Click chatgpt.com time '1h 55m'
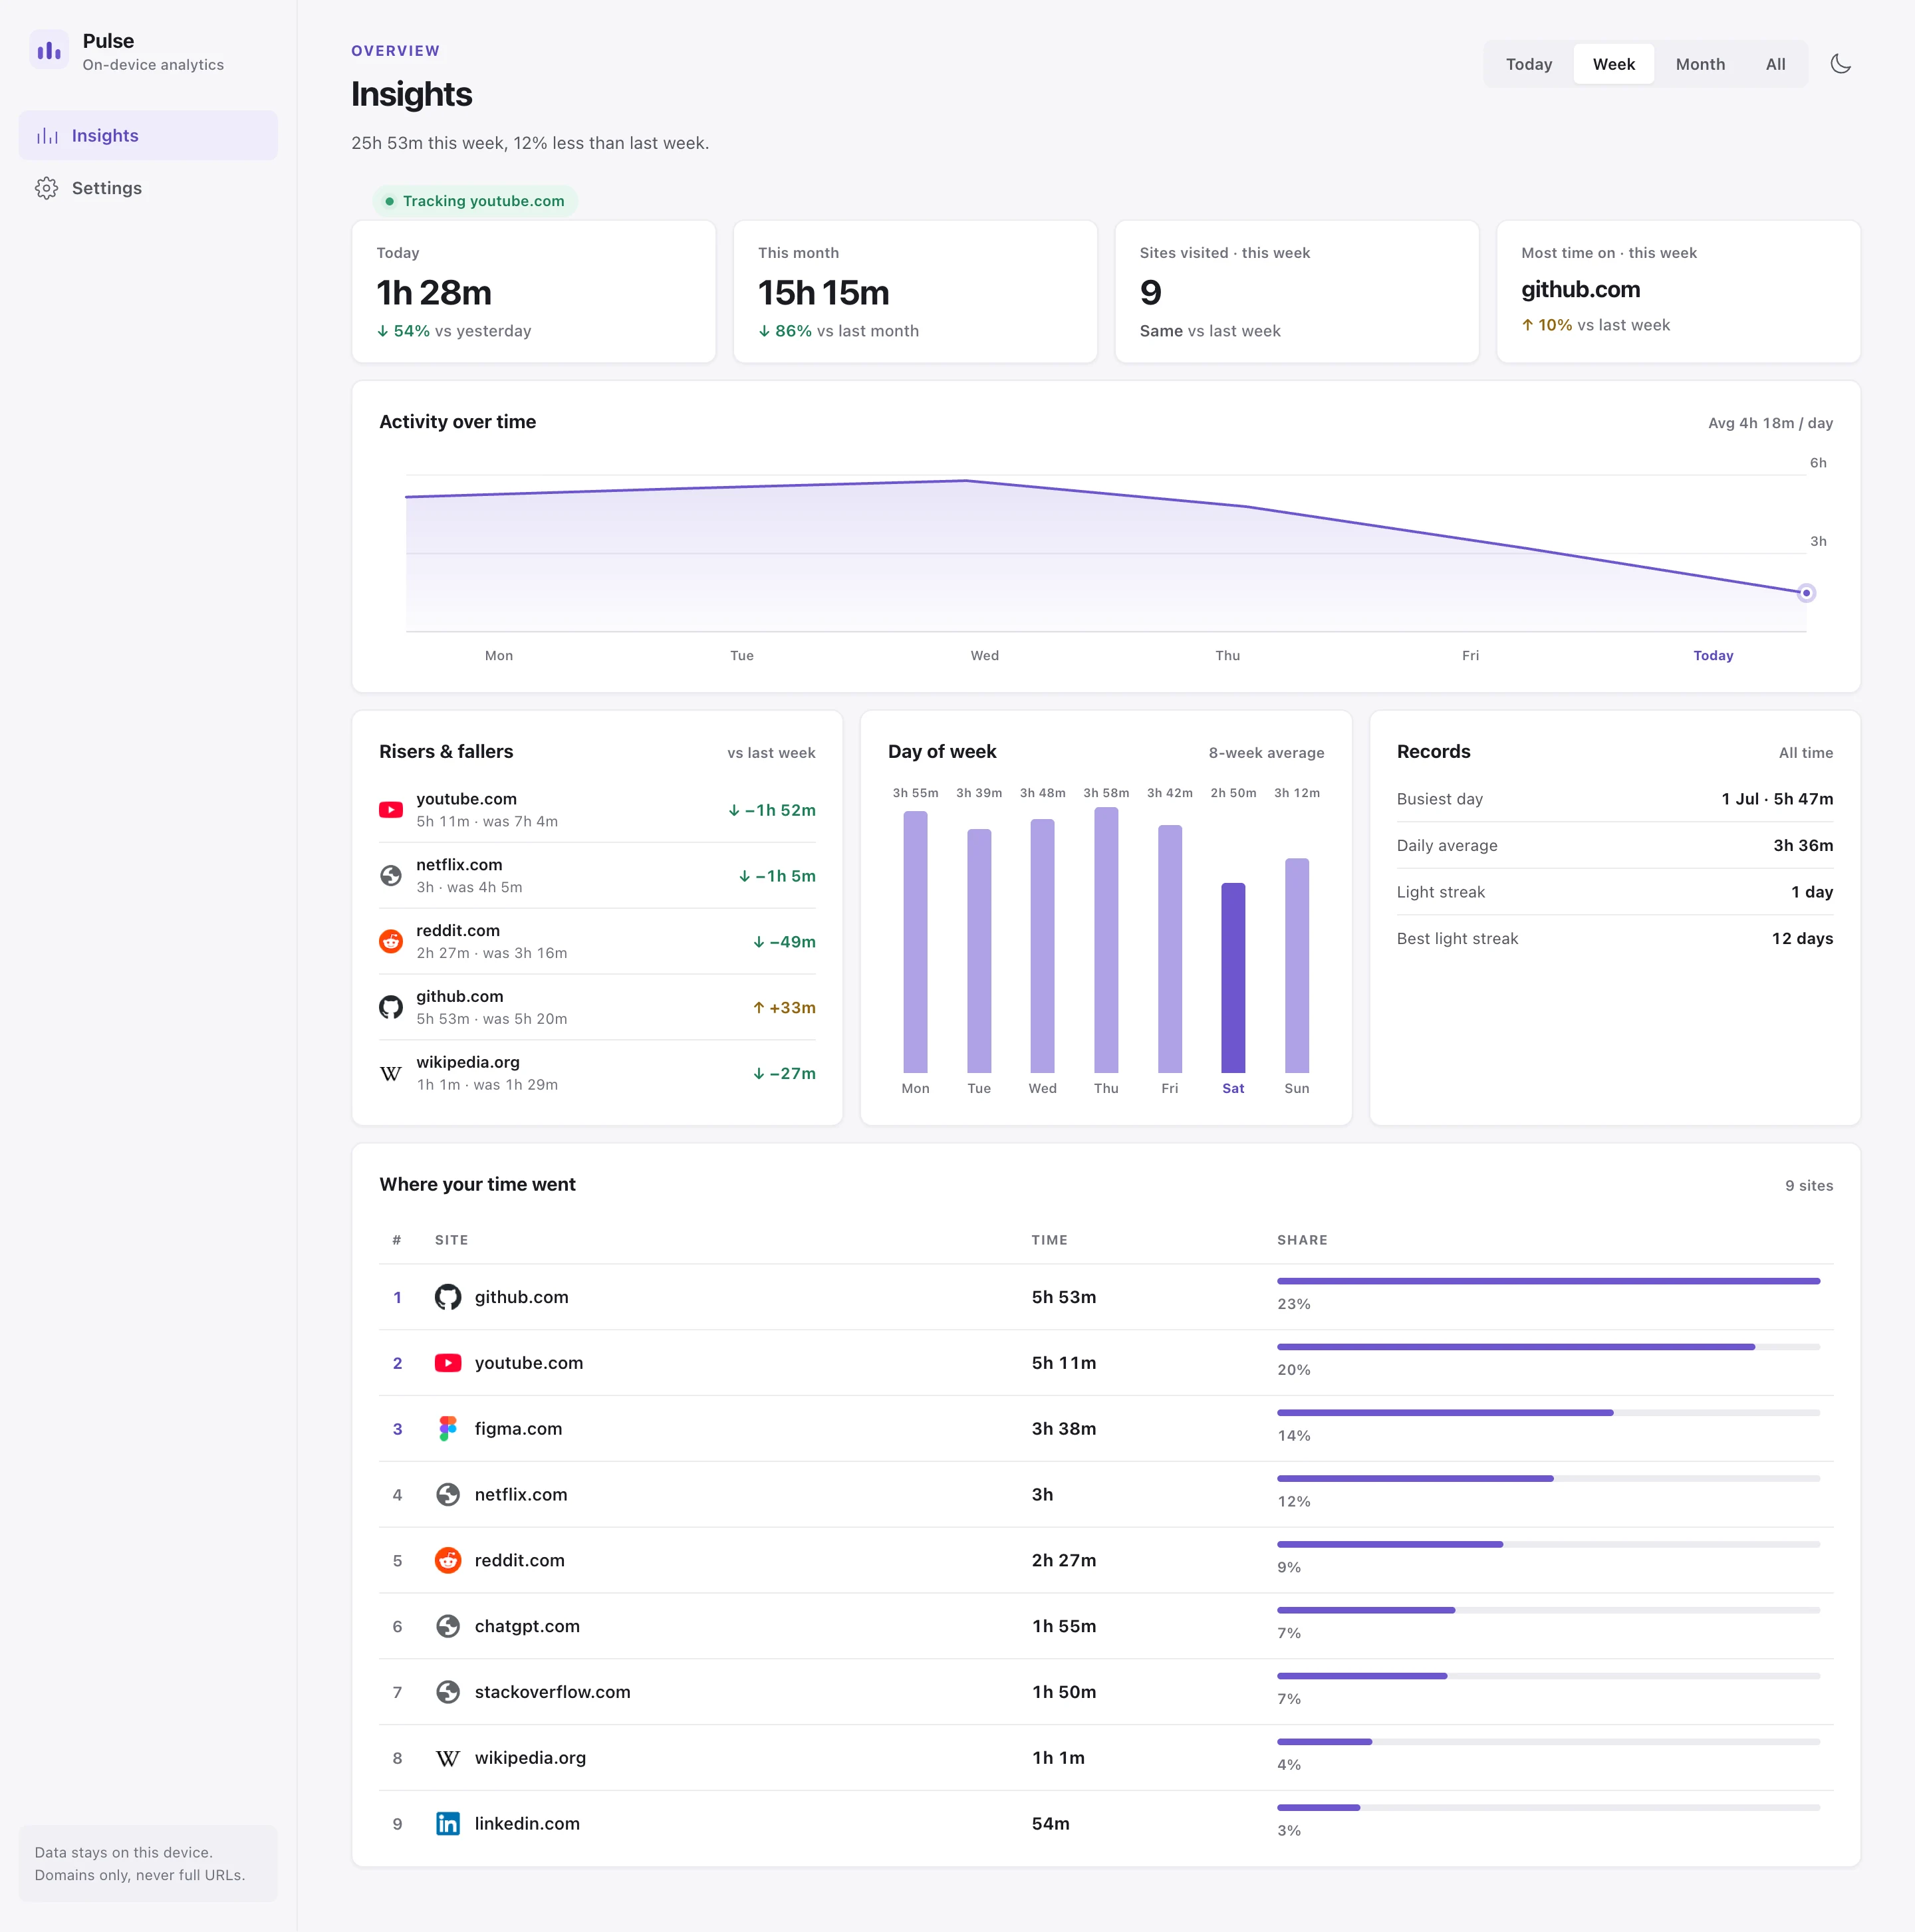Image resolution: width=1915 pixels, height=1932 pixels. click(1064, 1626)
